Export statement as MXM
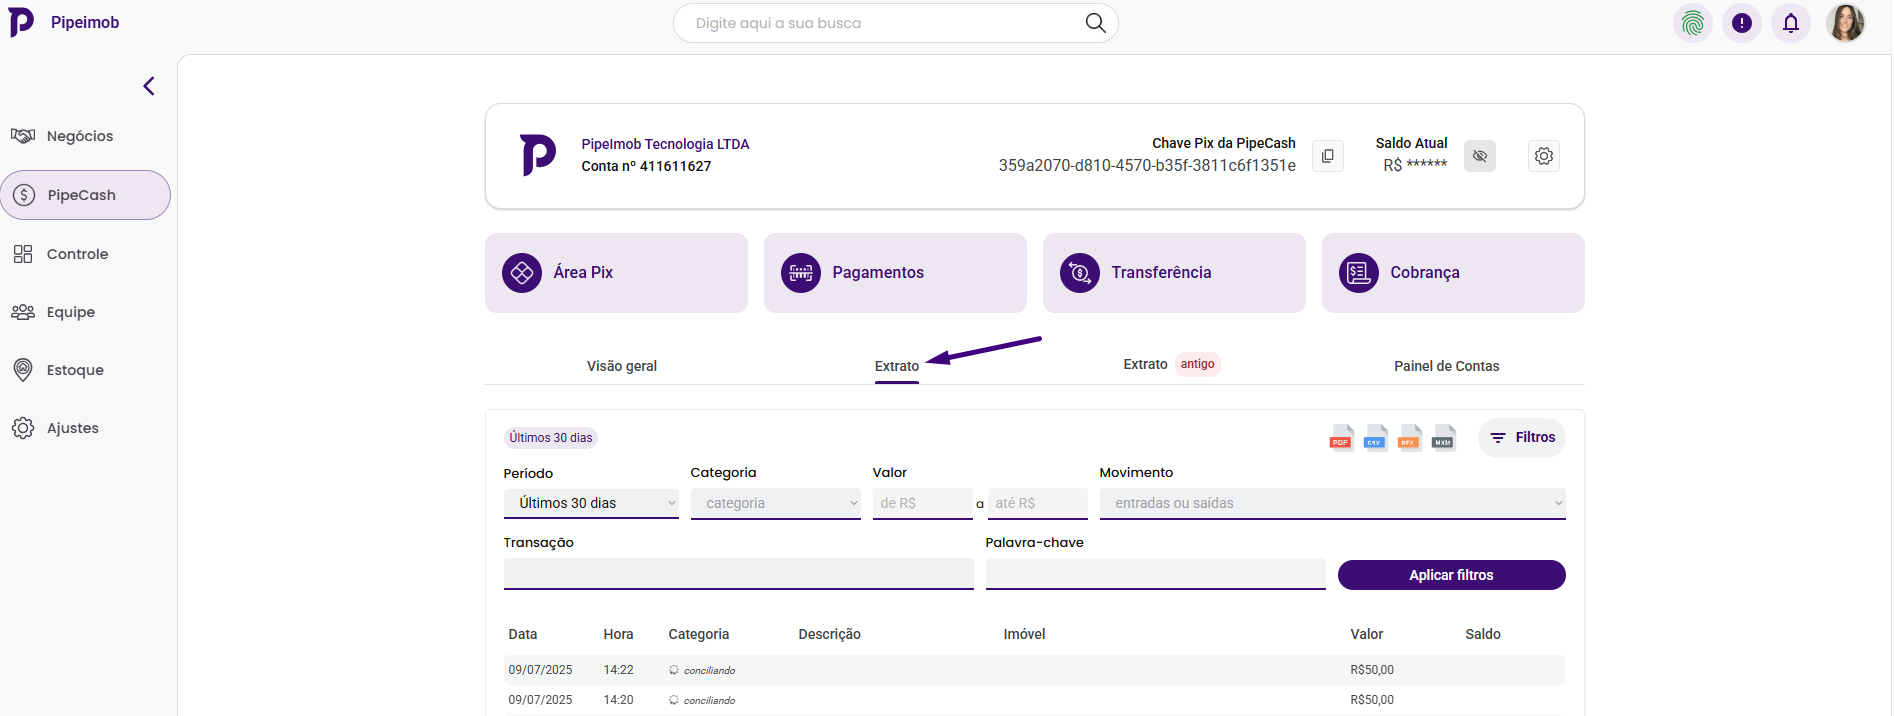Image resolution: width=1894 pixels, height=716 pixels. click(1443, 438)
